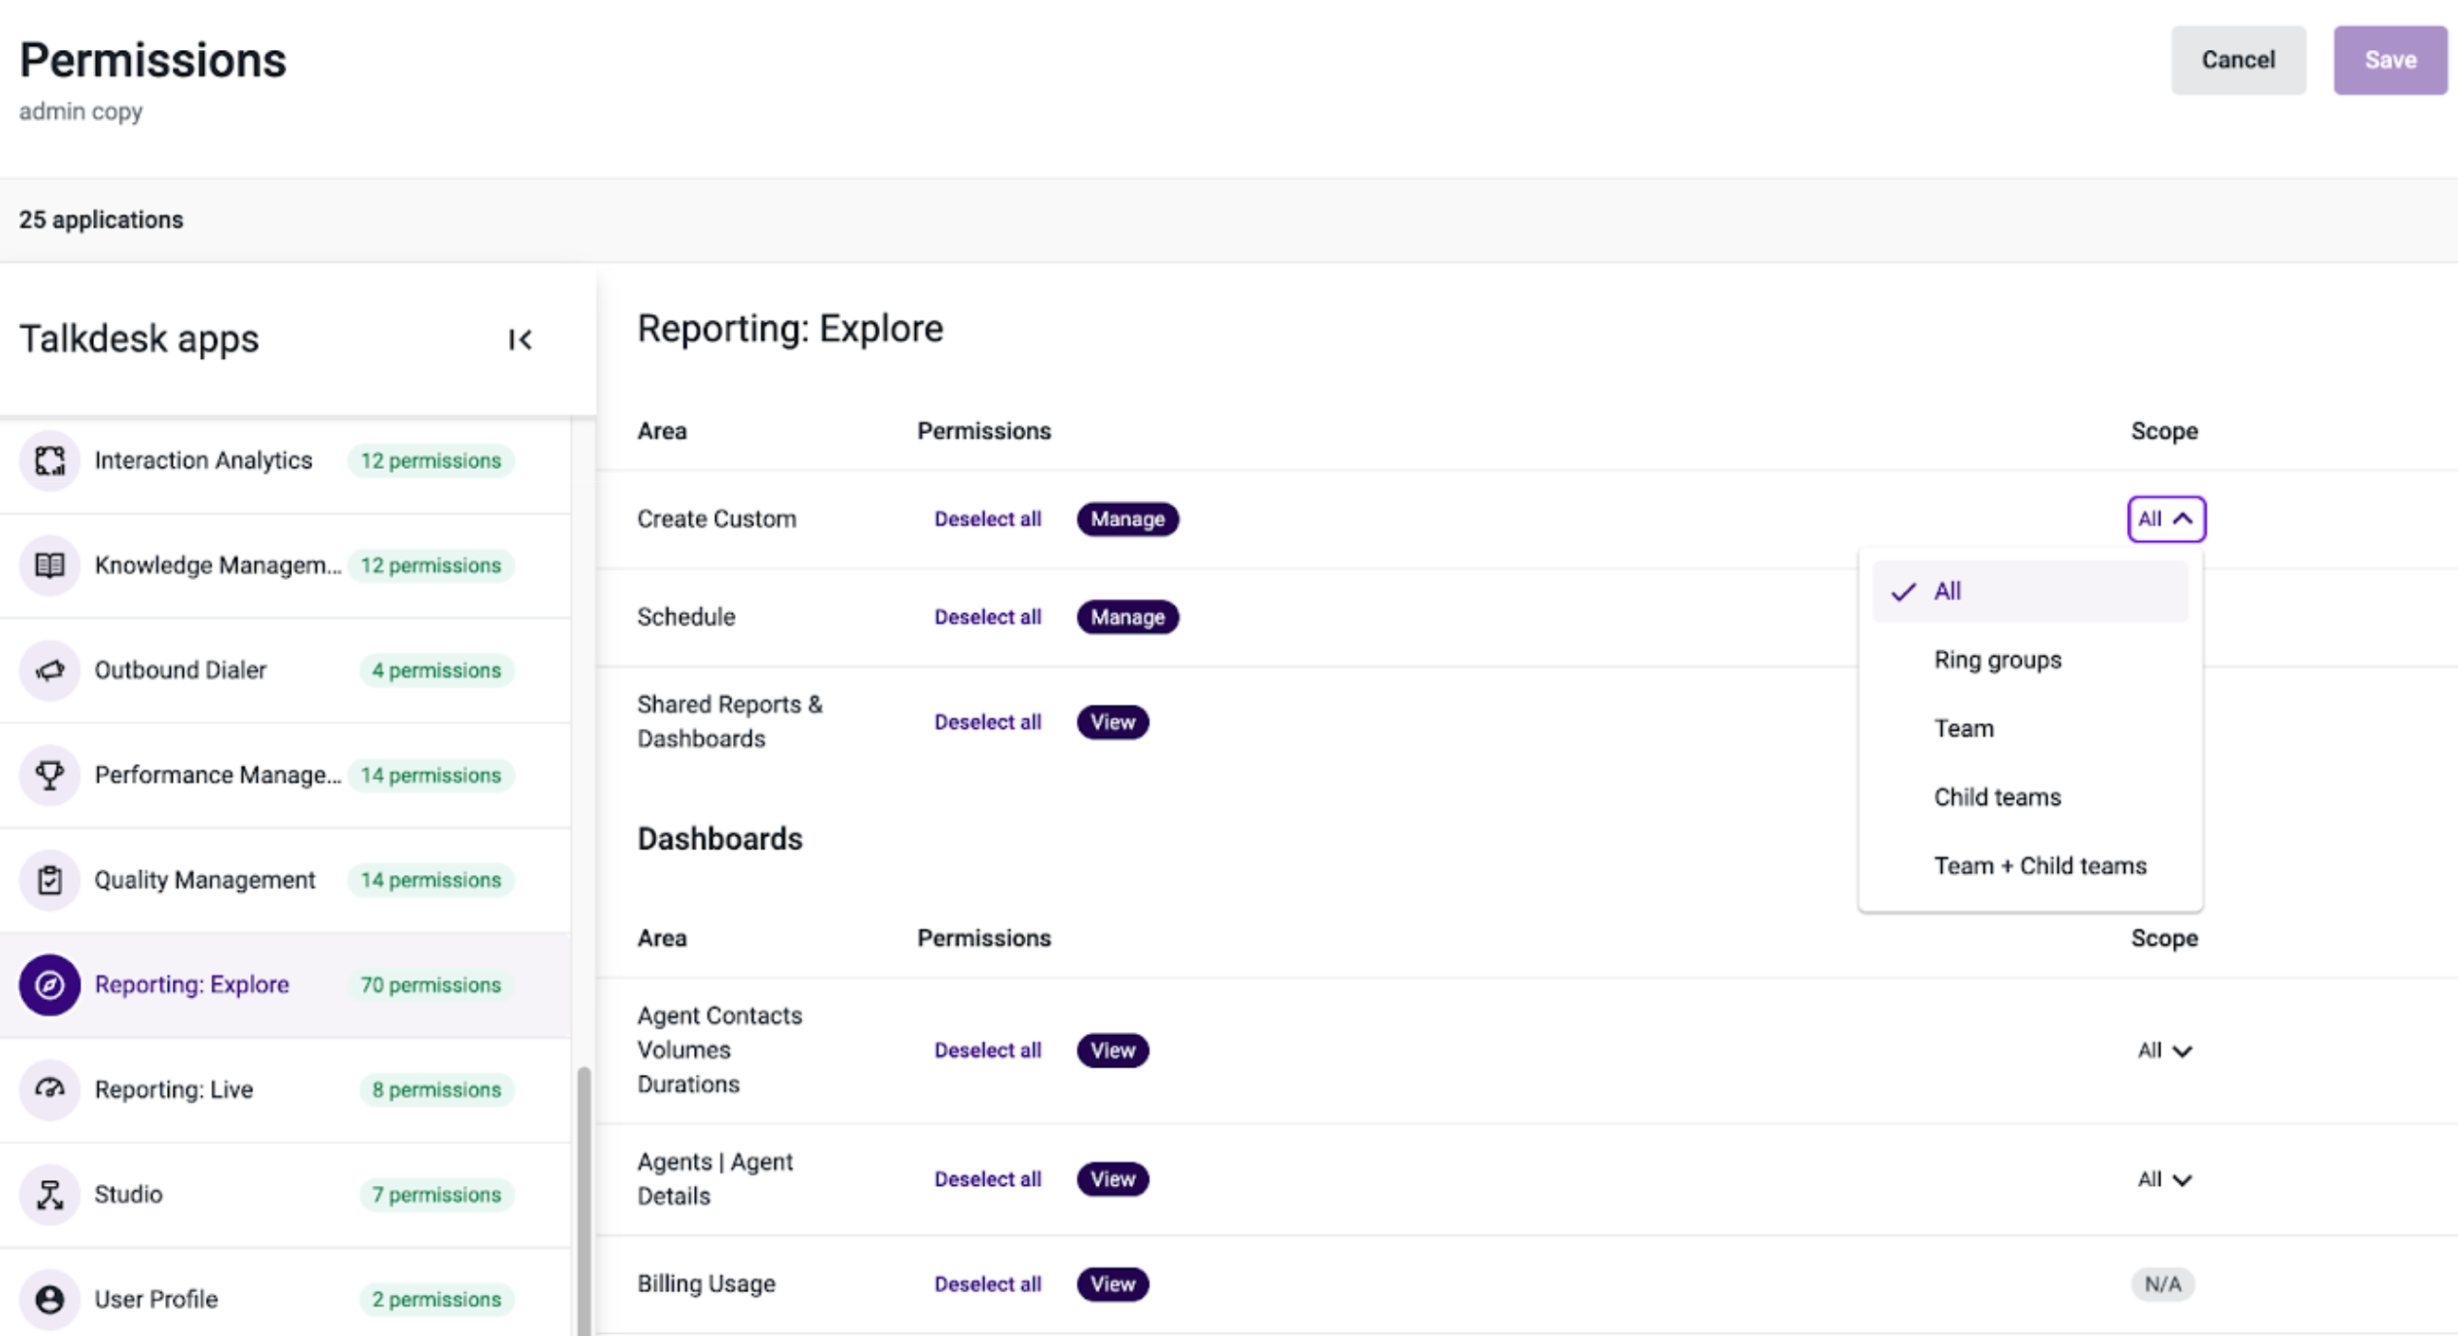Click Deselect all for Agents | Agent Details
This screenshot has width=2458, height=1336.
(987, 1179)
